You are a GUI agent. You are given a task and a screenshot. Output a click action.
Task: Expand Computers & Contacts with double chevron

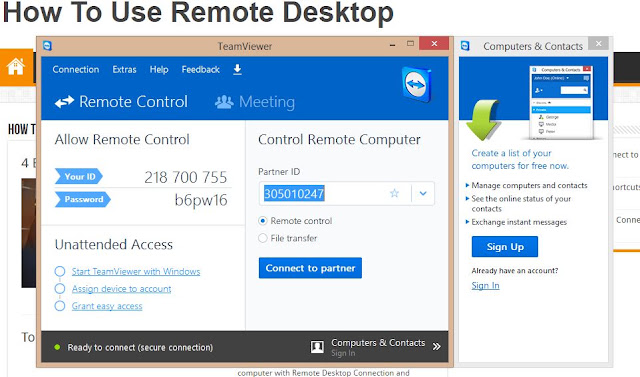coord(437,346)
